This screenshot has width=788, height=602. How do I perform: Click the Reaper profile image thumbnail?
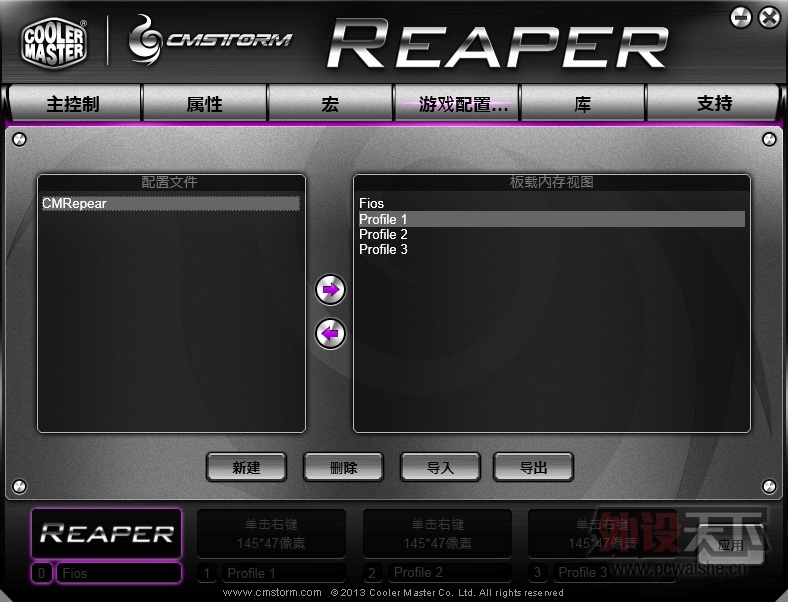tap(107, 533)
